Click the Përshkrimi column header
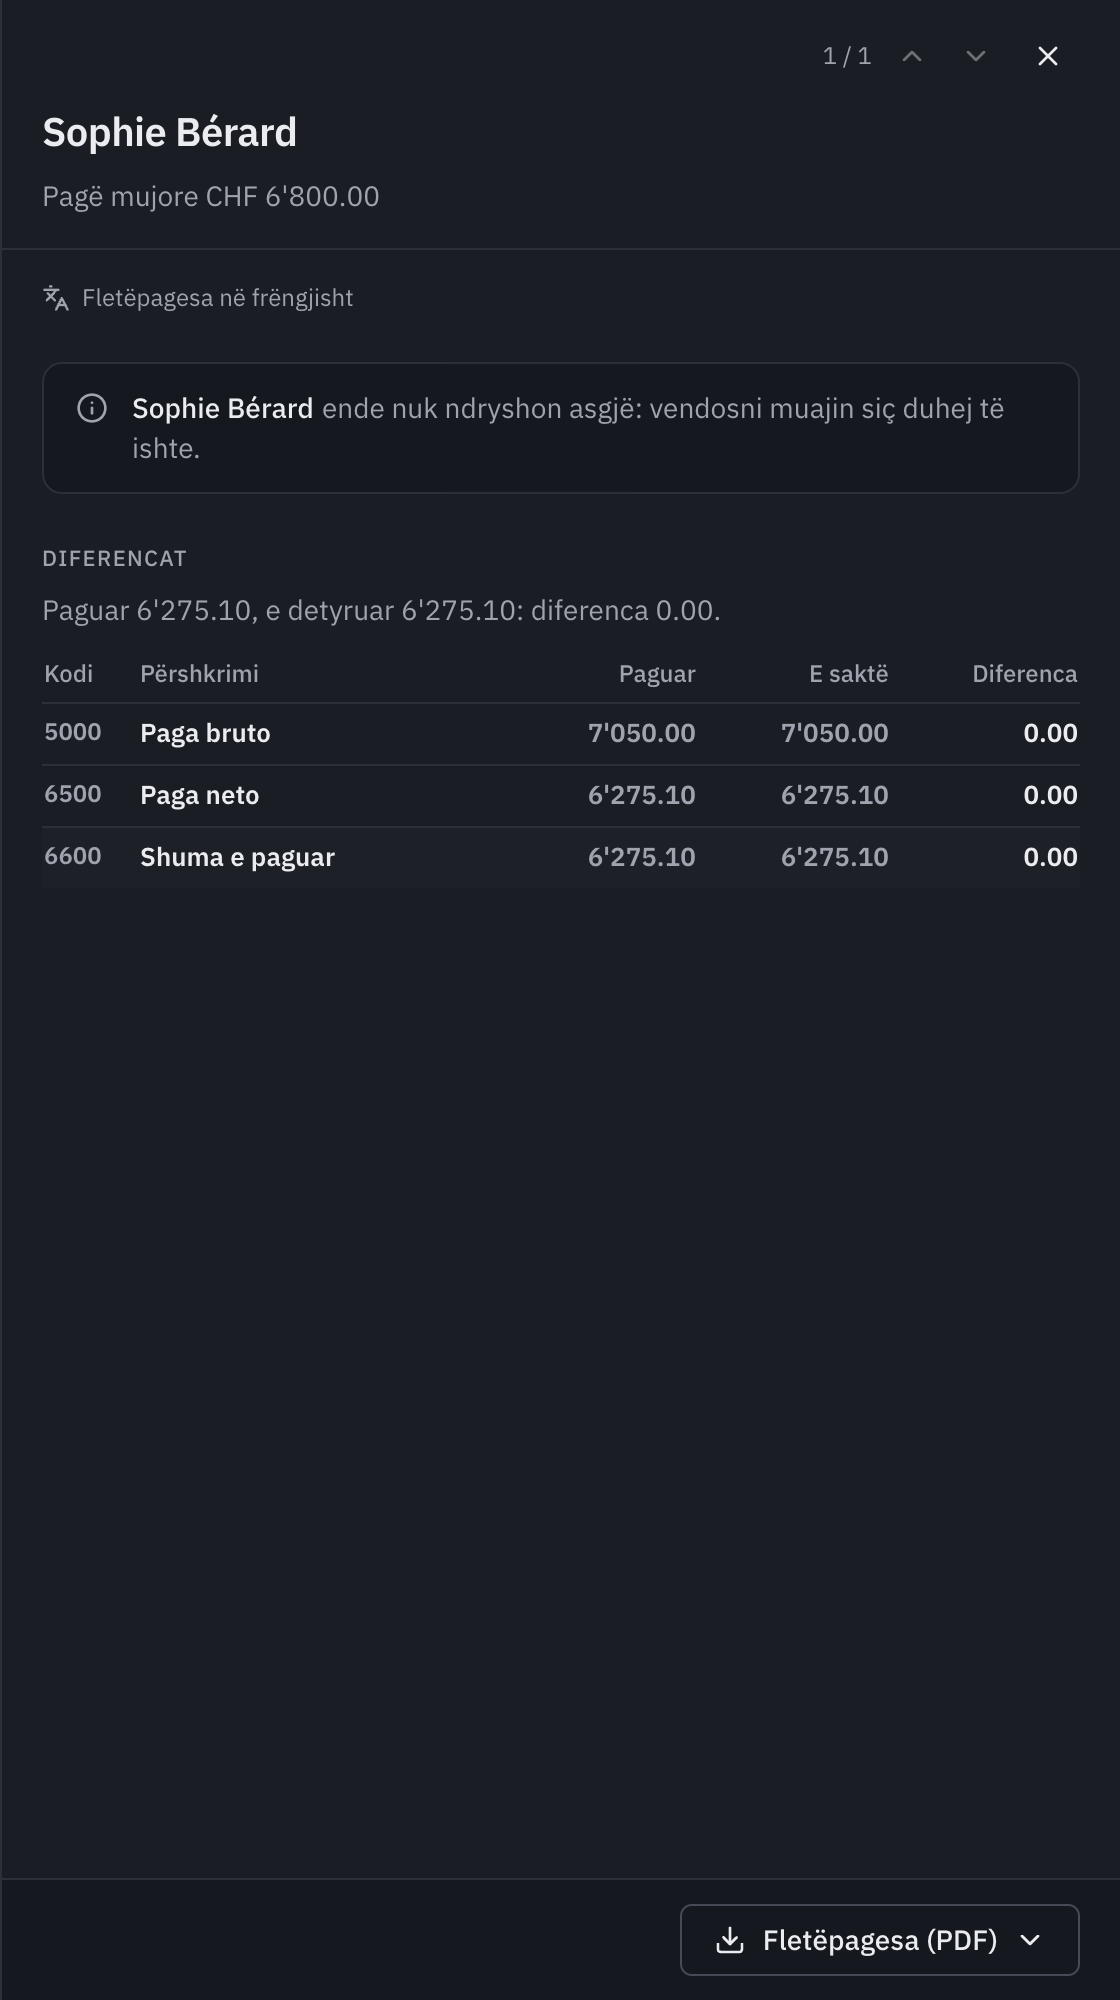 [200, 674]
